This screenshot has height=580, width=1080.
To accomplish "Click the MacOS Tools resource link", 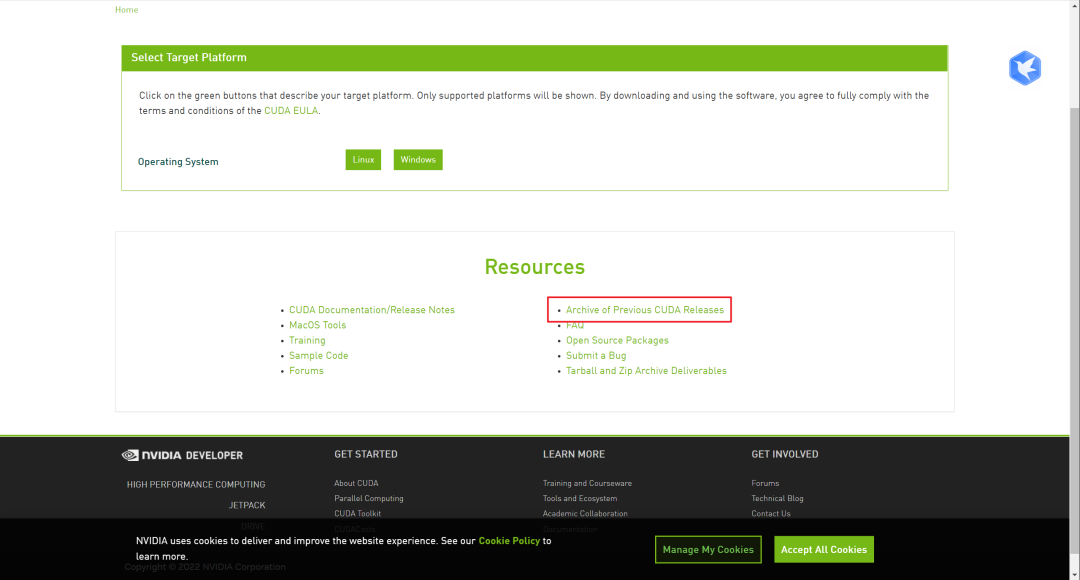I will pyautogui.click(x=317, y=325).
